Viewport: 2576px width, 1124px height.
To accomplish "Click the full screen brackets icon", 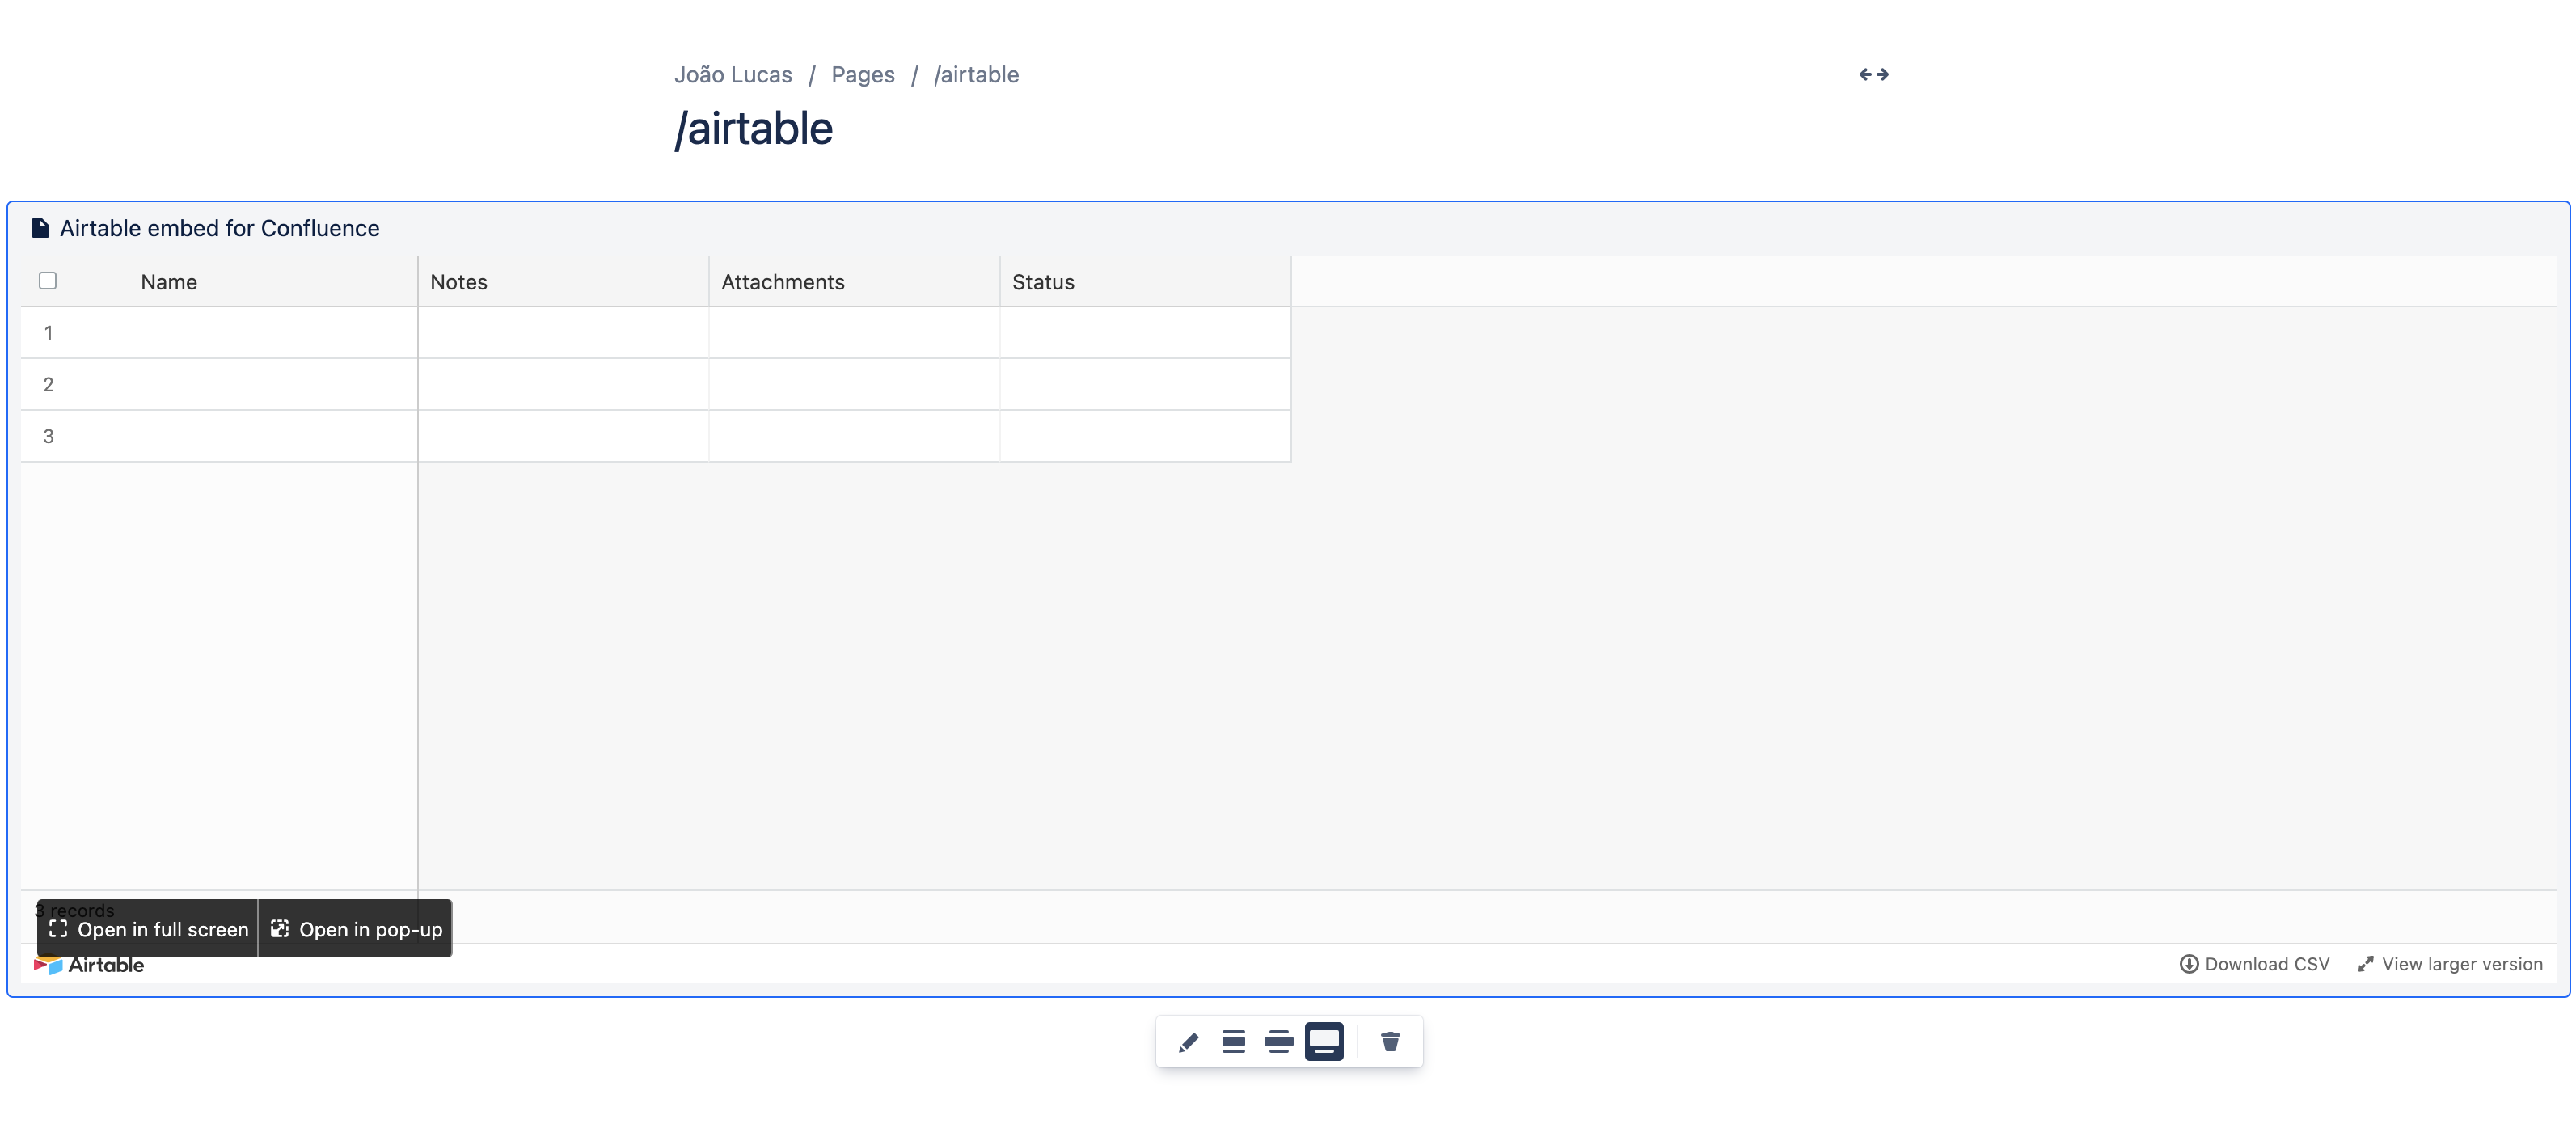I will click(58, 929).
